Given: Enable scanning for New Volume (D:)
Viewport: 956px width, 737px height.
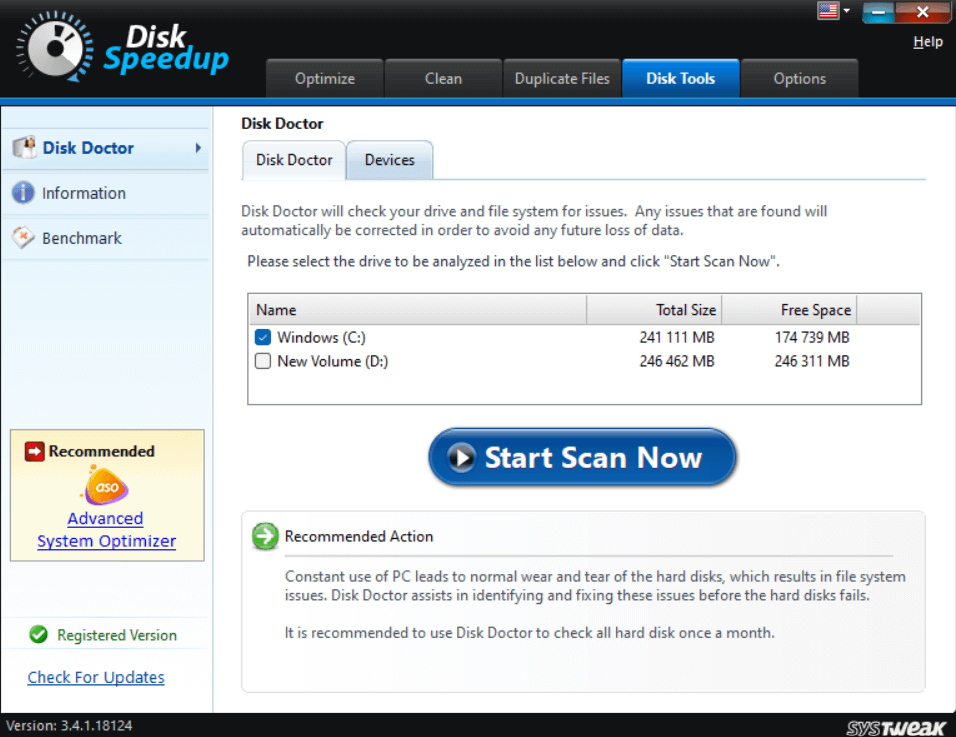Looking at the screenshot, I should [x=262, y=361].
